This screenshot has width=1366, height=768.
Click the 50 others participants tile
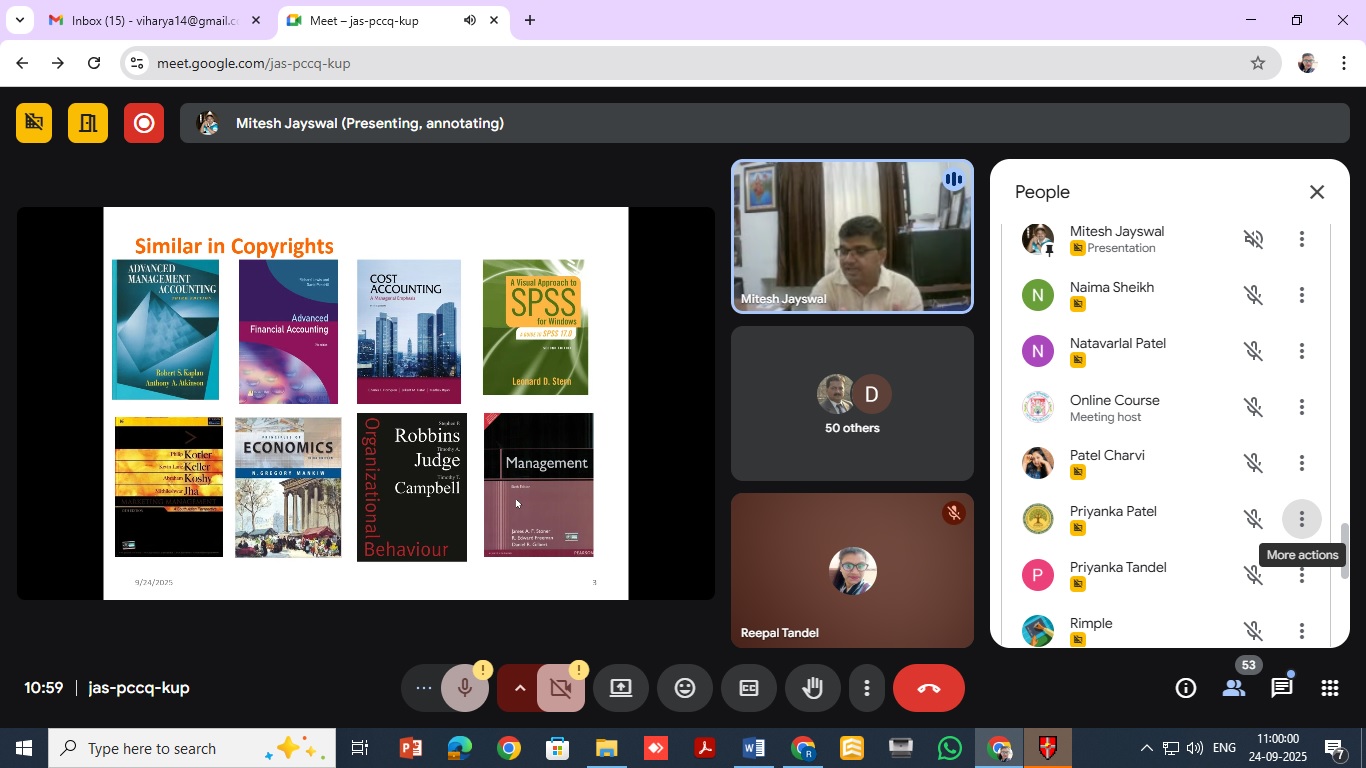(852, 404)
